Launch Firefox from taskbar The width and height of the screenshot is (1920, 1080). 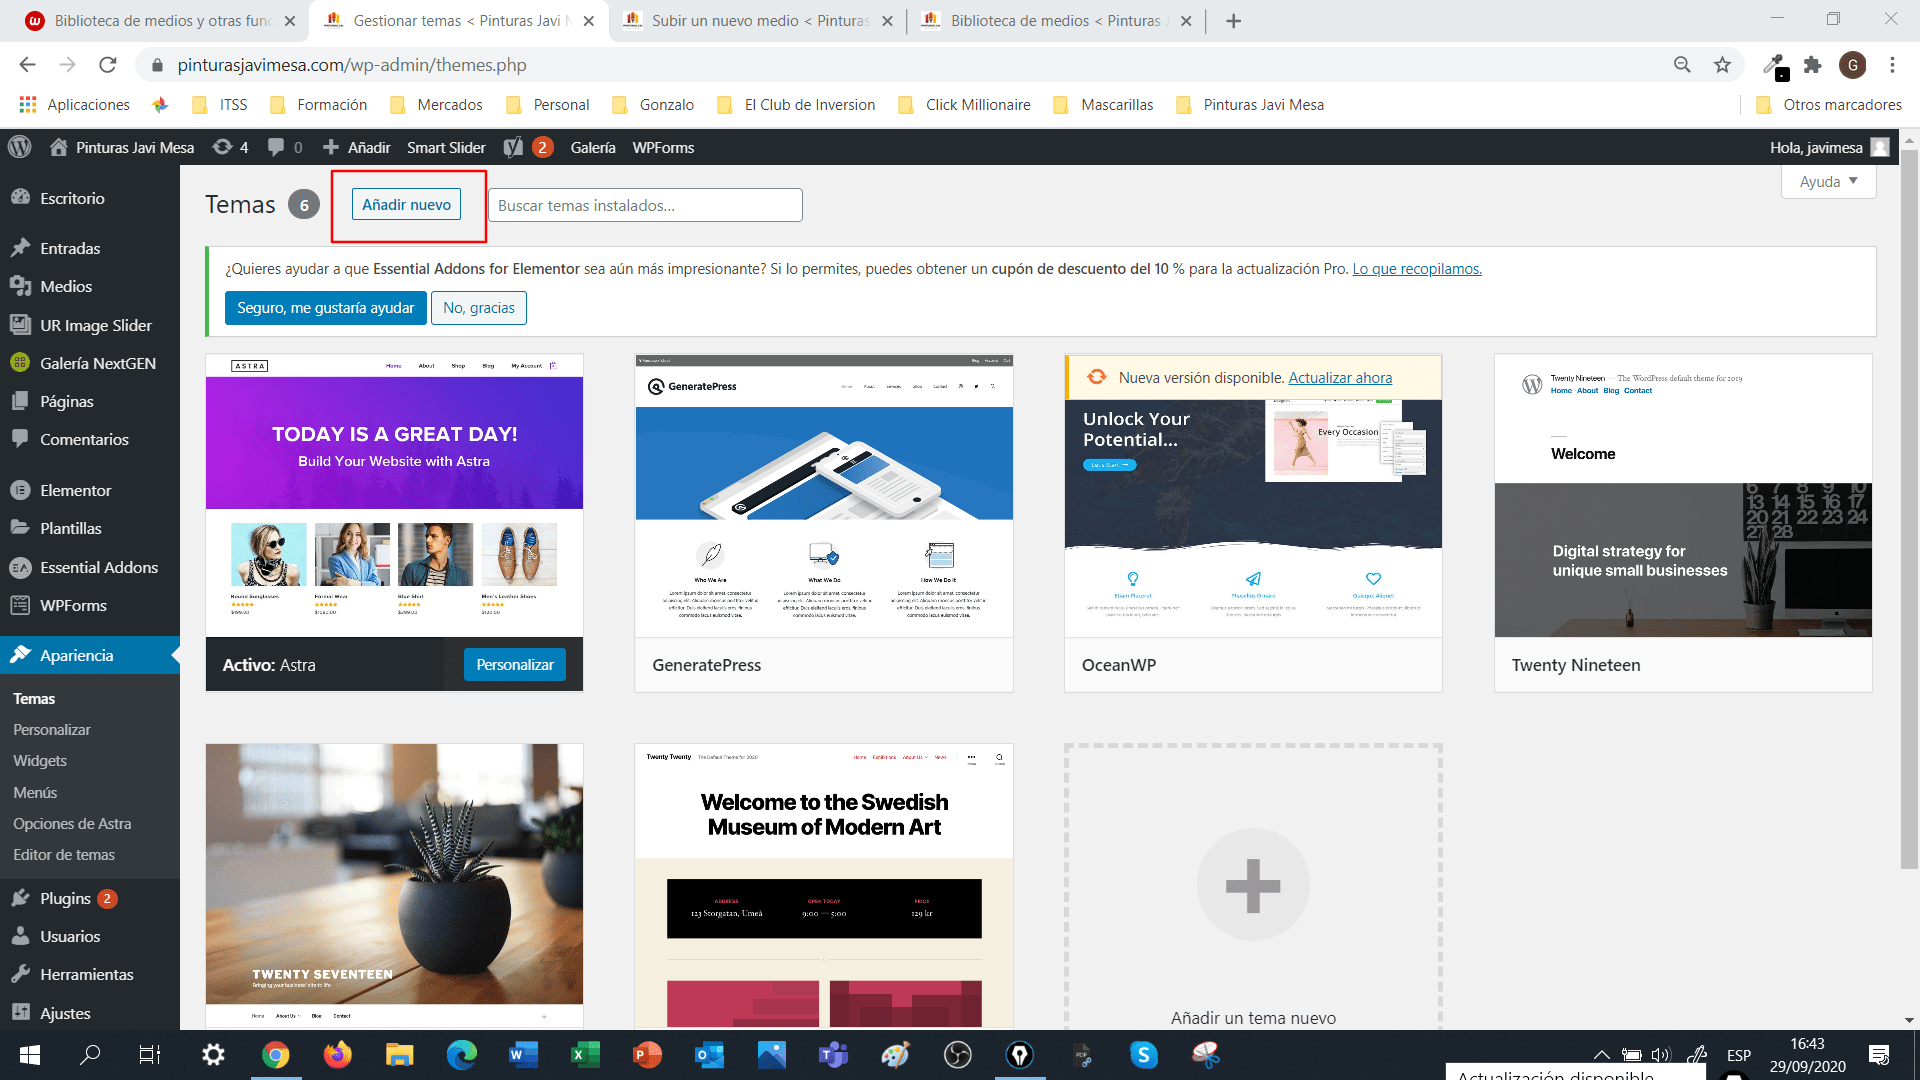tap(338, 1055)
